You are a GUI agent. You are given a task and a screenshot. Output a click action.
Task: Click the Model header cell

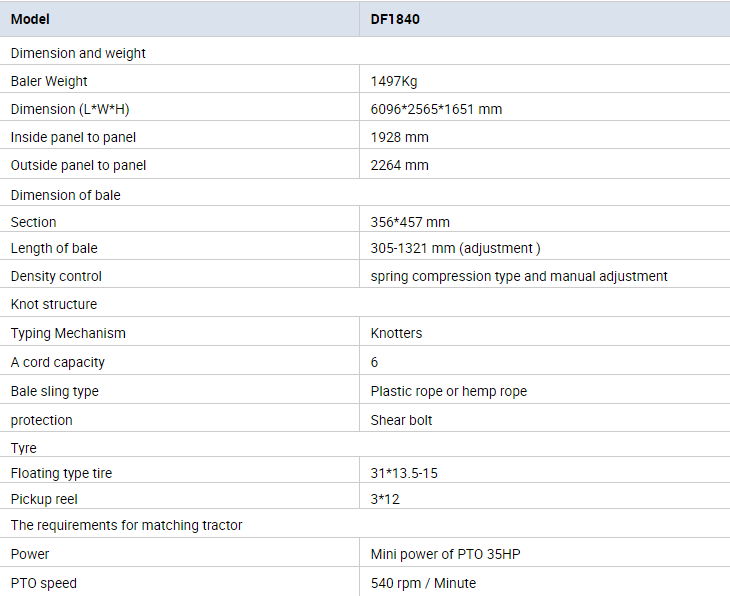(30, 19)
